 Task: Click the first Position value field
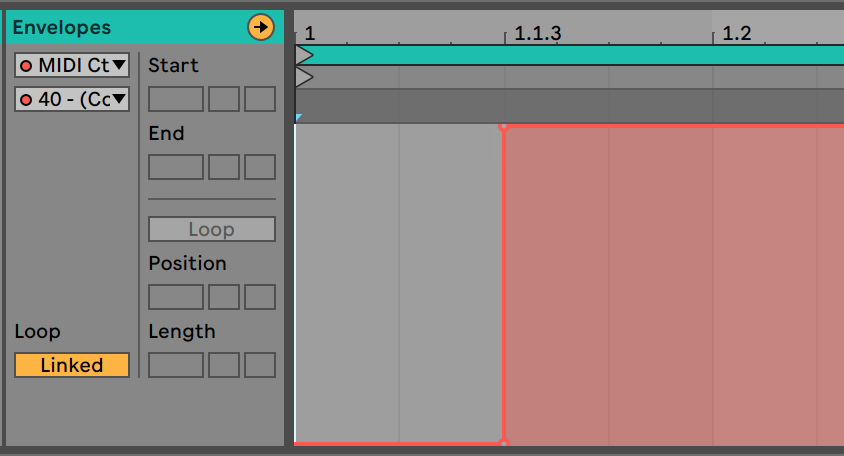176,297
